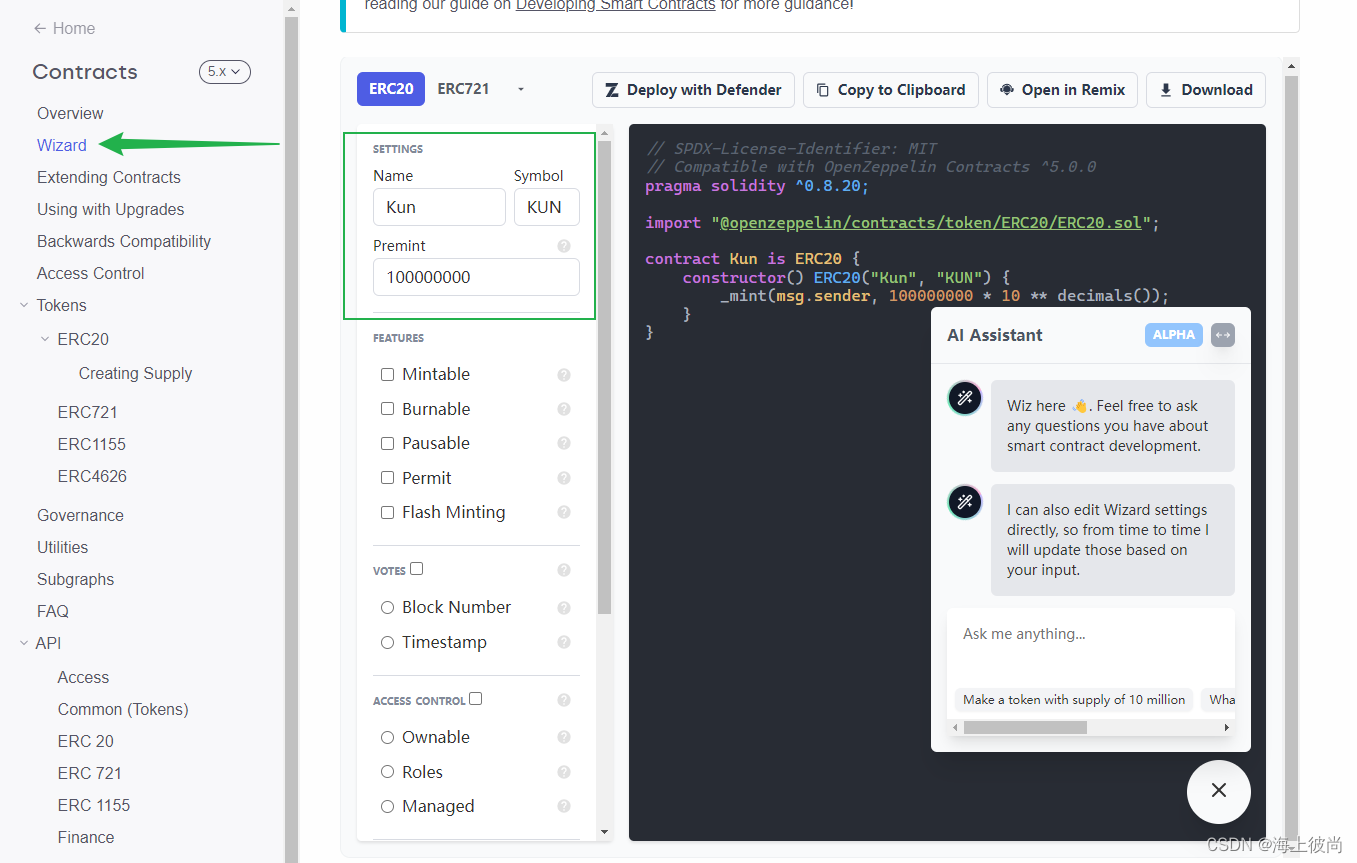Click the help icon beside Pausable
The width and height of the screenshot is (1357, 863).
[x=564, y=444]
